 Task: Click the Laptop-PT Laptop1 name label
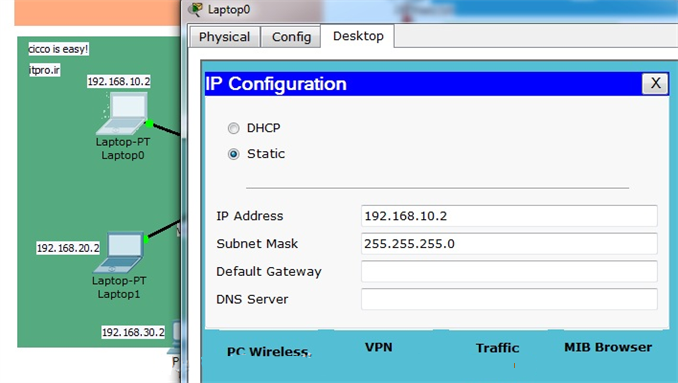point(119,287)
